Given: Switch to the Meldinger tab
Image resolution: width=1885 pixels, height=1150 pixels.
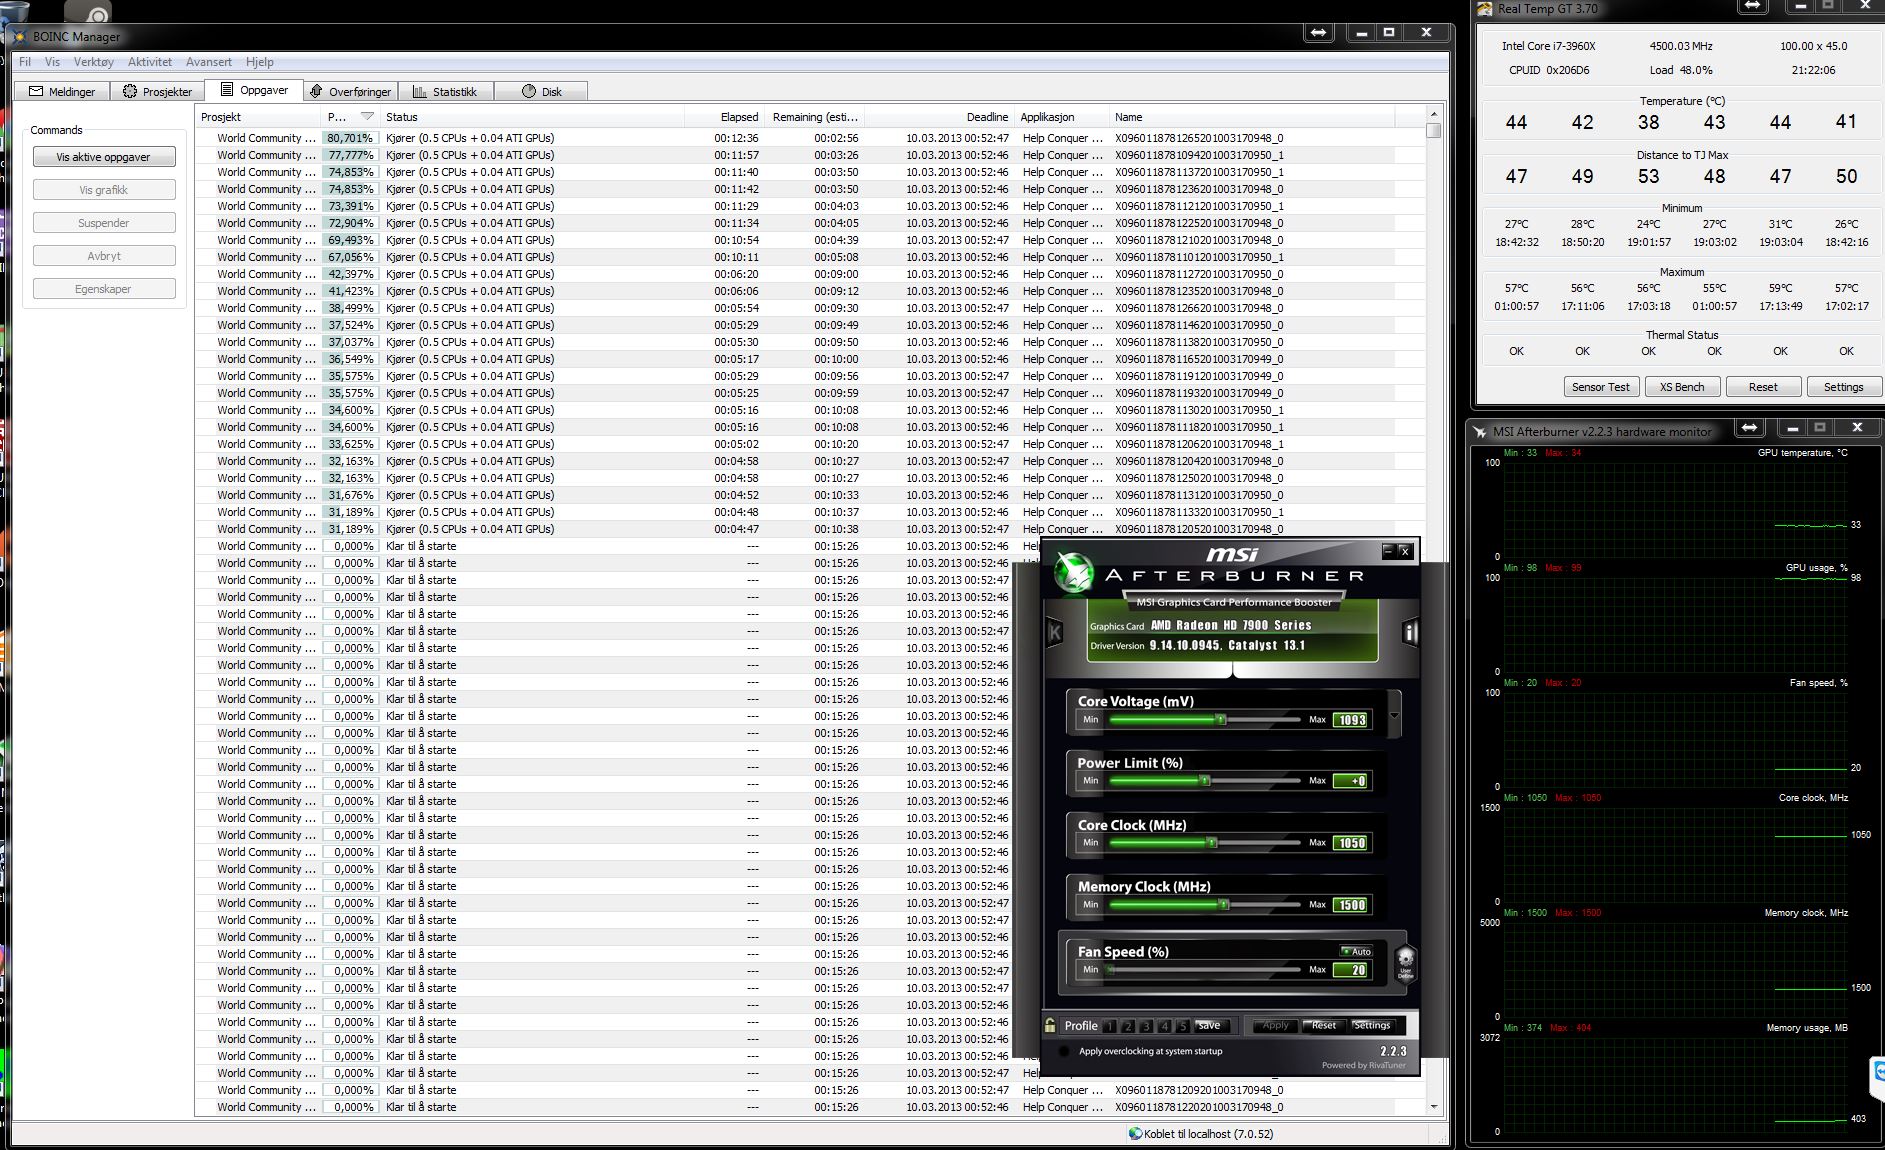Looking at the screenshot, I should 62,91.
